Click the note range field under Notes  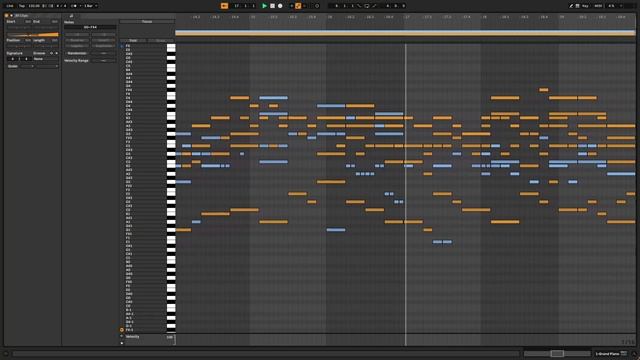click(90, 27)
